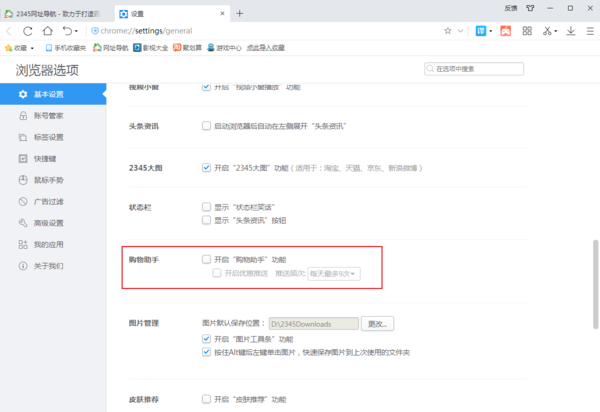600x412 pixels.
Task: Toggle the "2345大图" feature checkbox
Action: point(206,167)
